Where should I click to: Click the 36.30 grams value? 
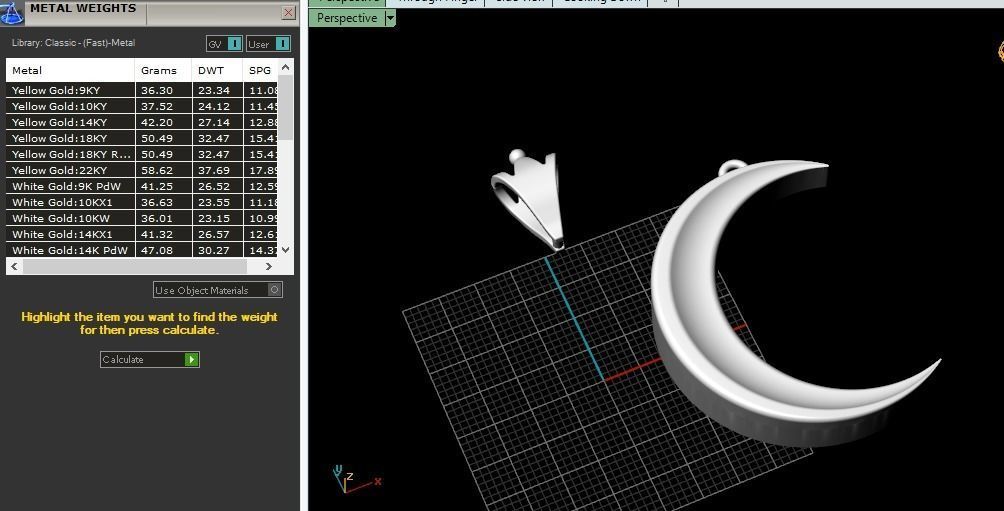157,90
